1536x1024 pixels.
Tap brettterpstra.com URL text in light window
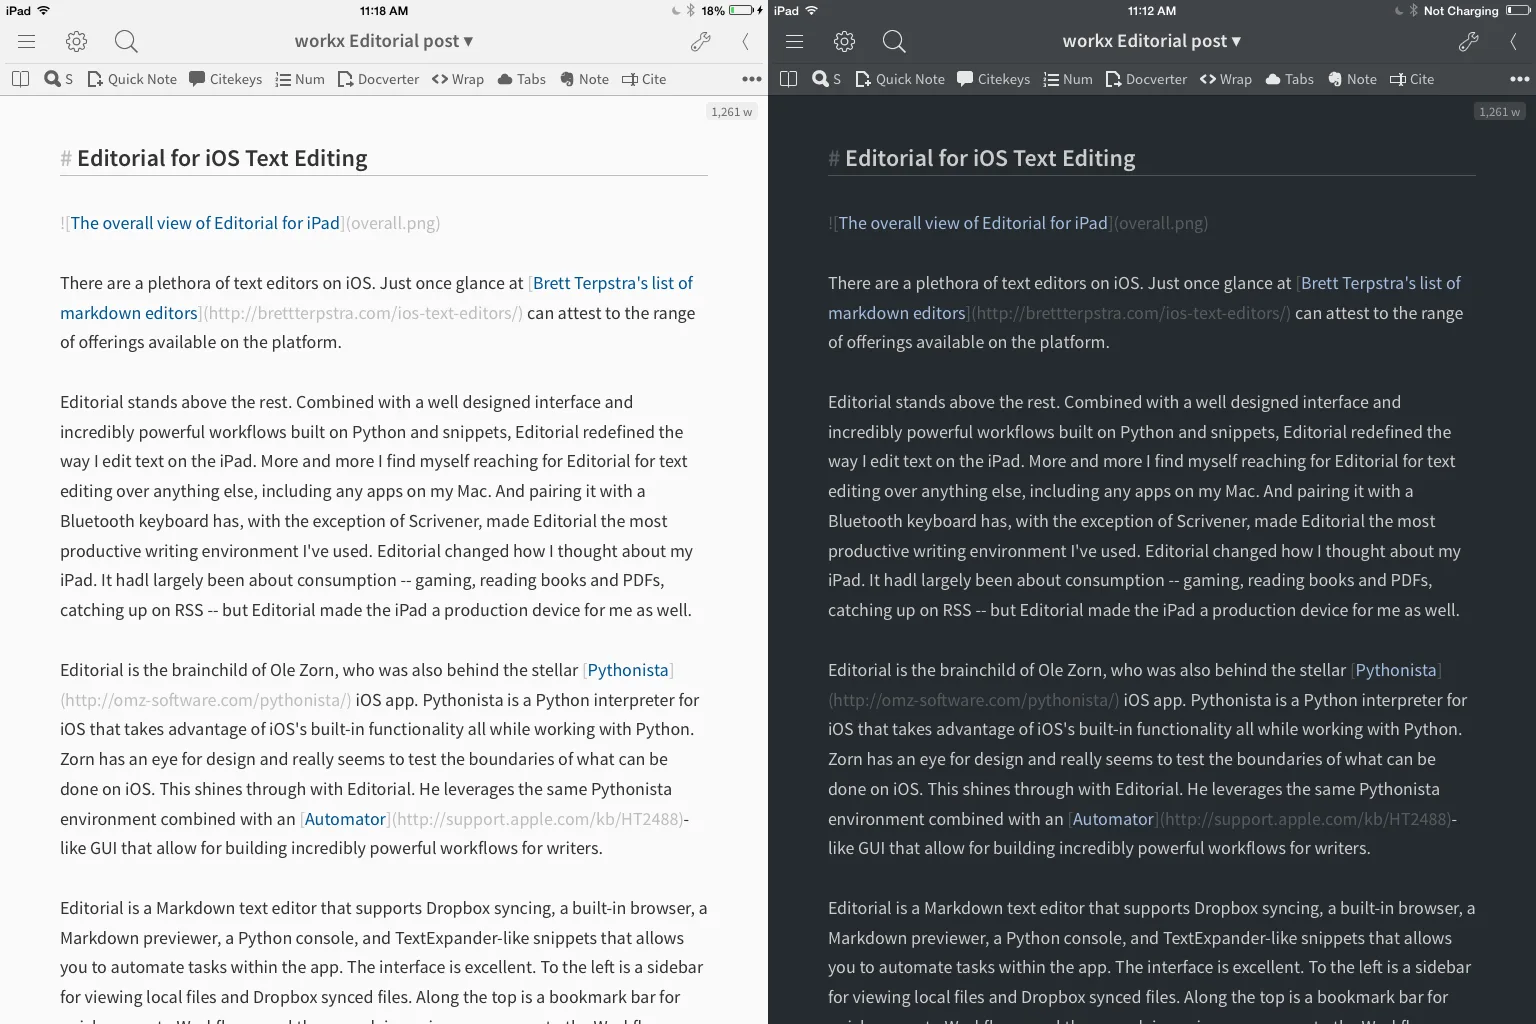(x=362, y=313)
